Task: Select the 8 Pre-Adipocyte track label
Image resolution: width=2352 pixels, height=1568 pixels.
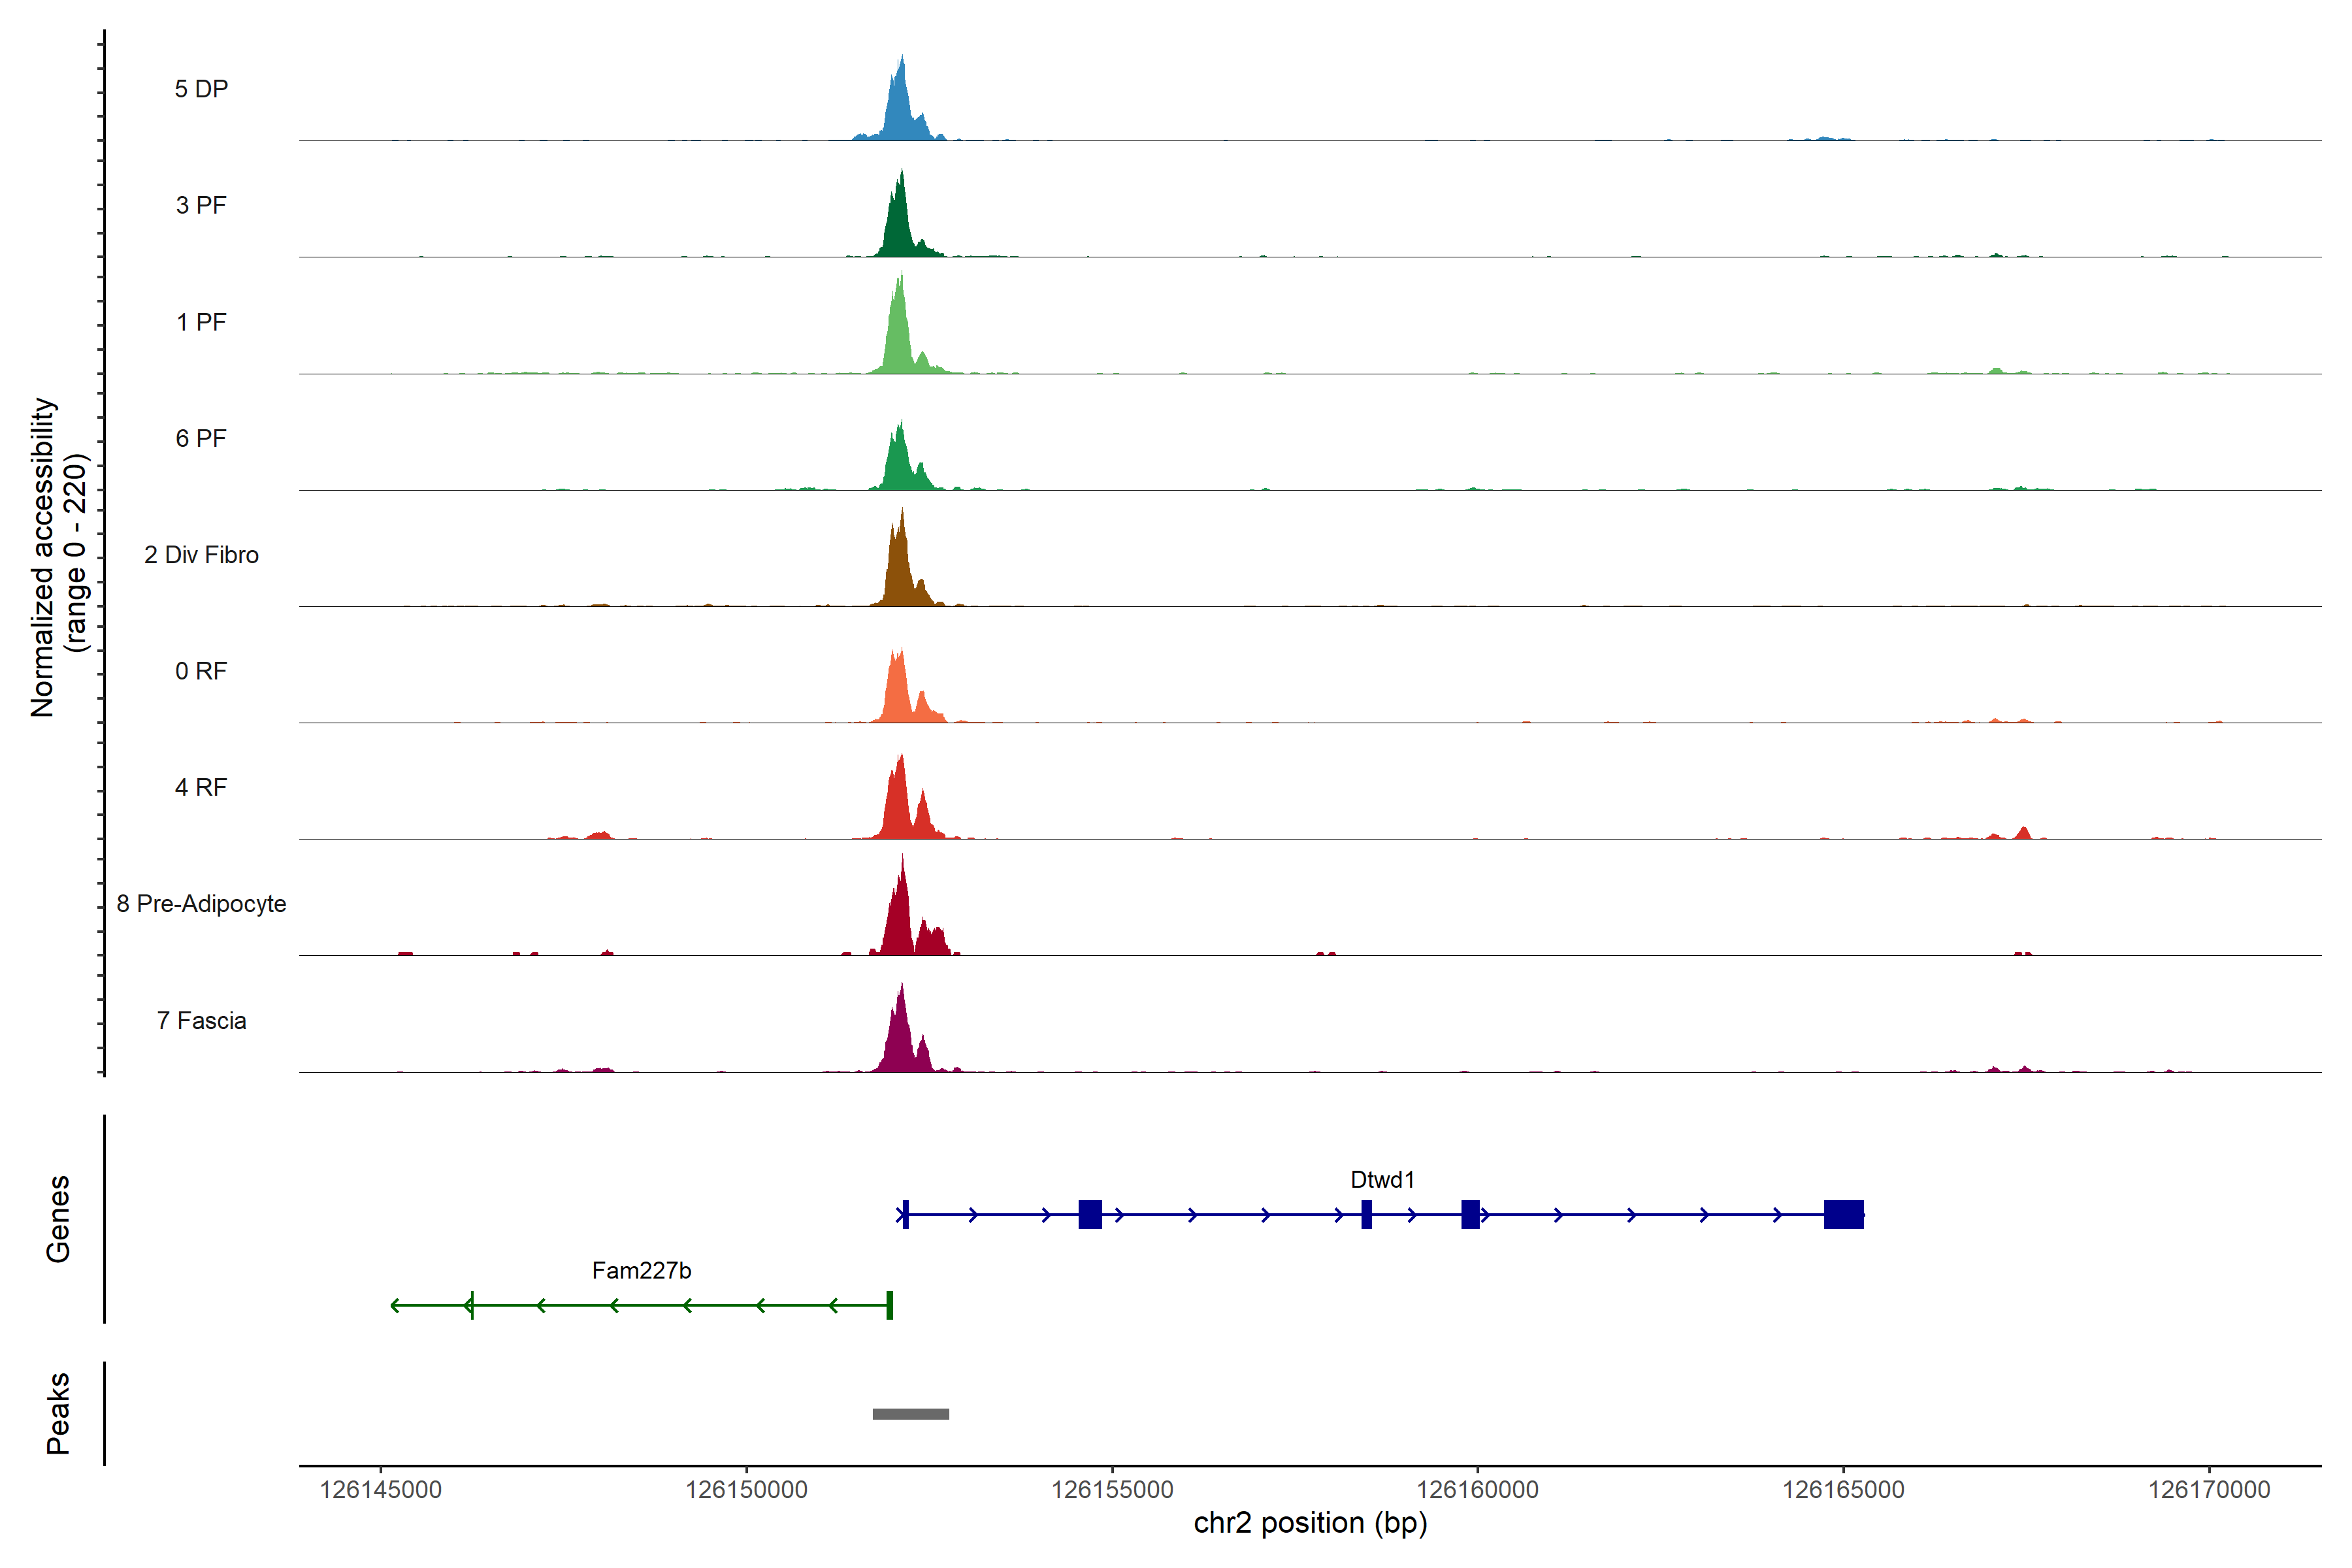Action: [x=201, y=904]
